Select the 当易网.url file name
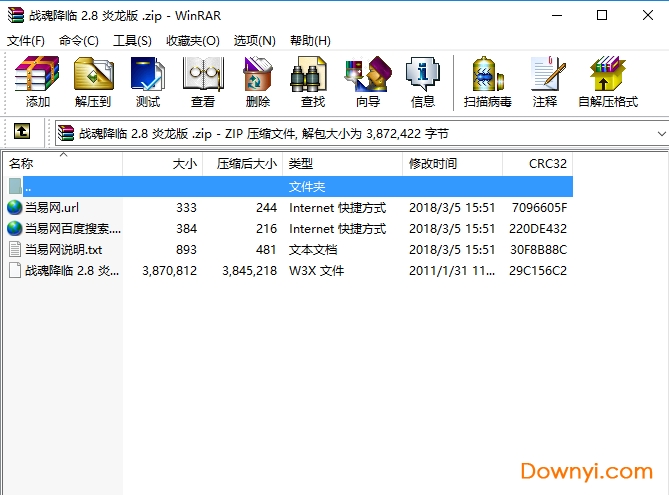 click(x=52, y=207)
